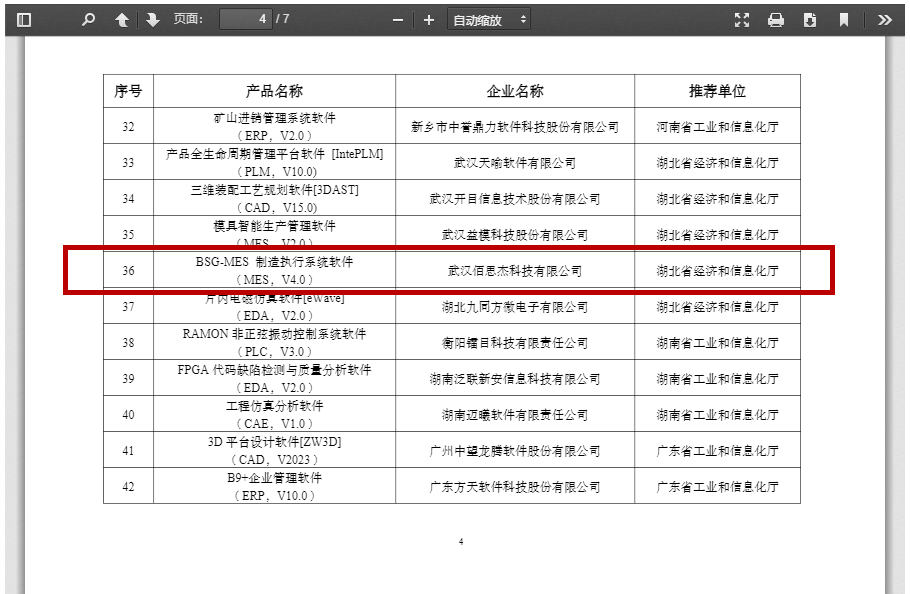Screen dimensions: 910x594
Task: Click the bookmark current view icon
Action: click(x=844, y=20)
